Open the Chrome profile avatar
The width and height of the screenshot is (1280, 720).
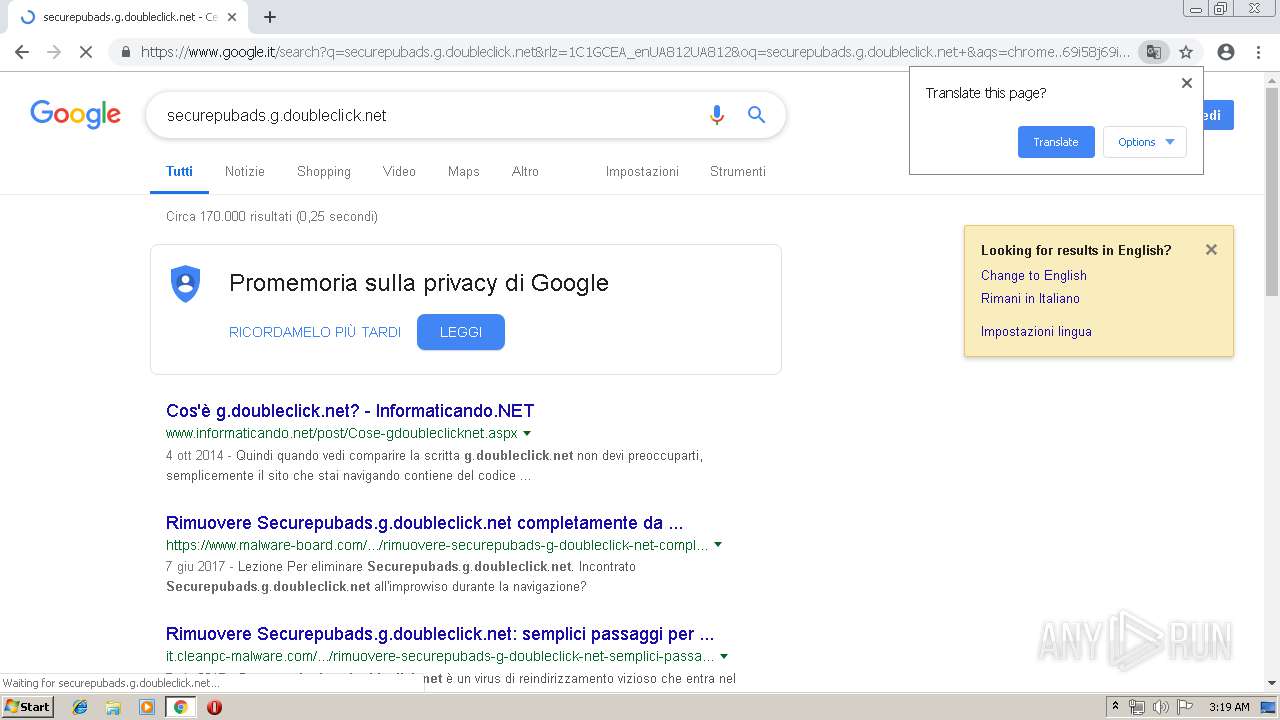[x=1226, y=52]
